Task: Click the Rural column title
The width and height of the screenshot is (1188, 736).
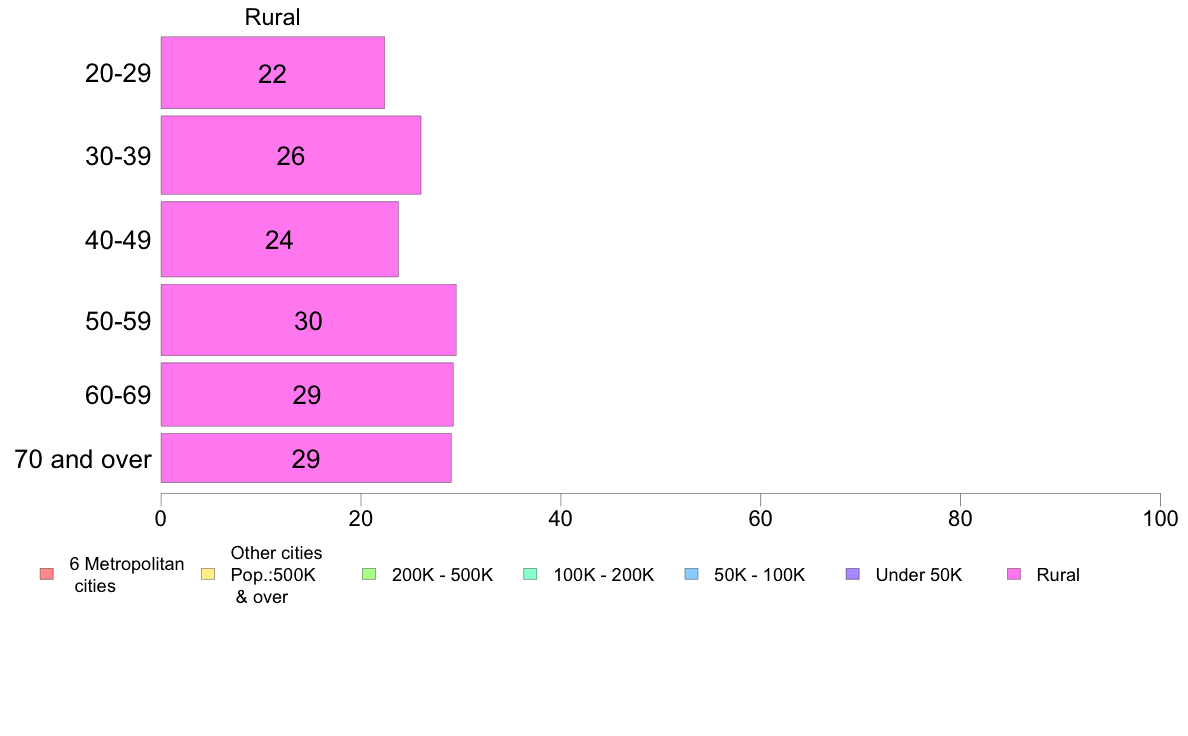Action: click(272, 17)
